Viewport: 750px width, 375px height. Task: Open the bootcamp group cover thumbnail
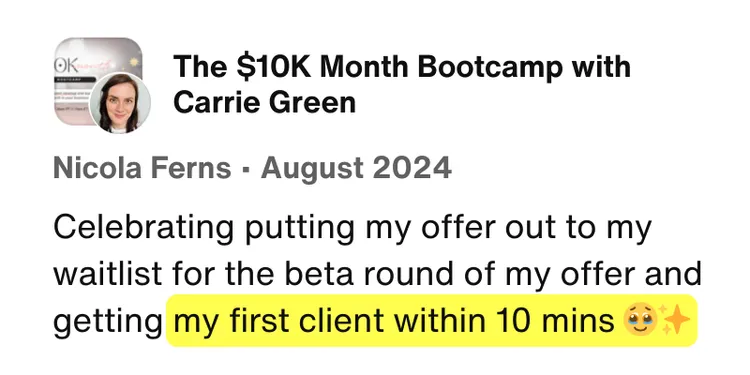(x=98, y=81)
